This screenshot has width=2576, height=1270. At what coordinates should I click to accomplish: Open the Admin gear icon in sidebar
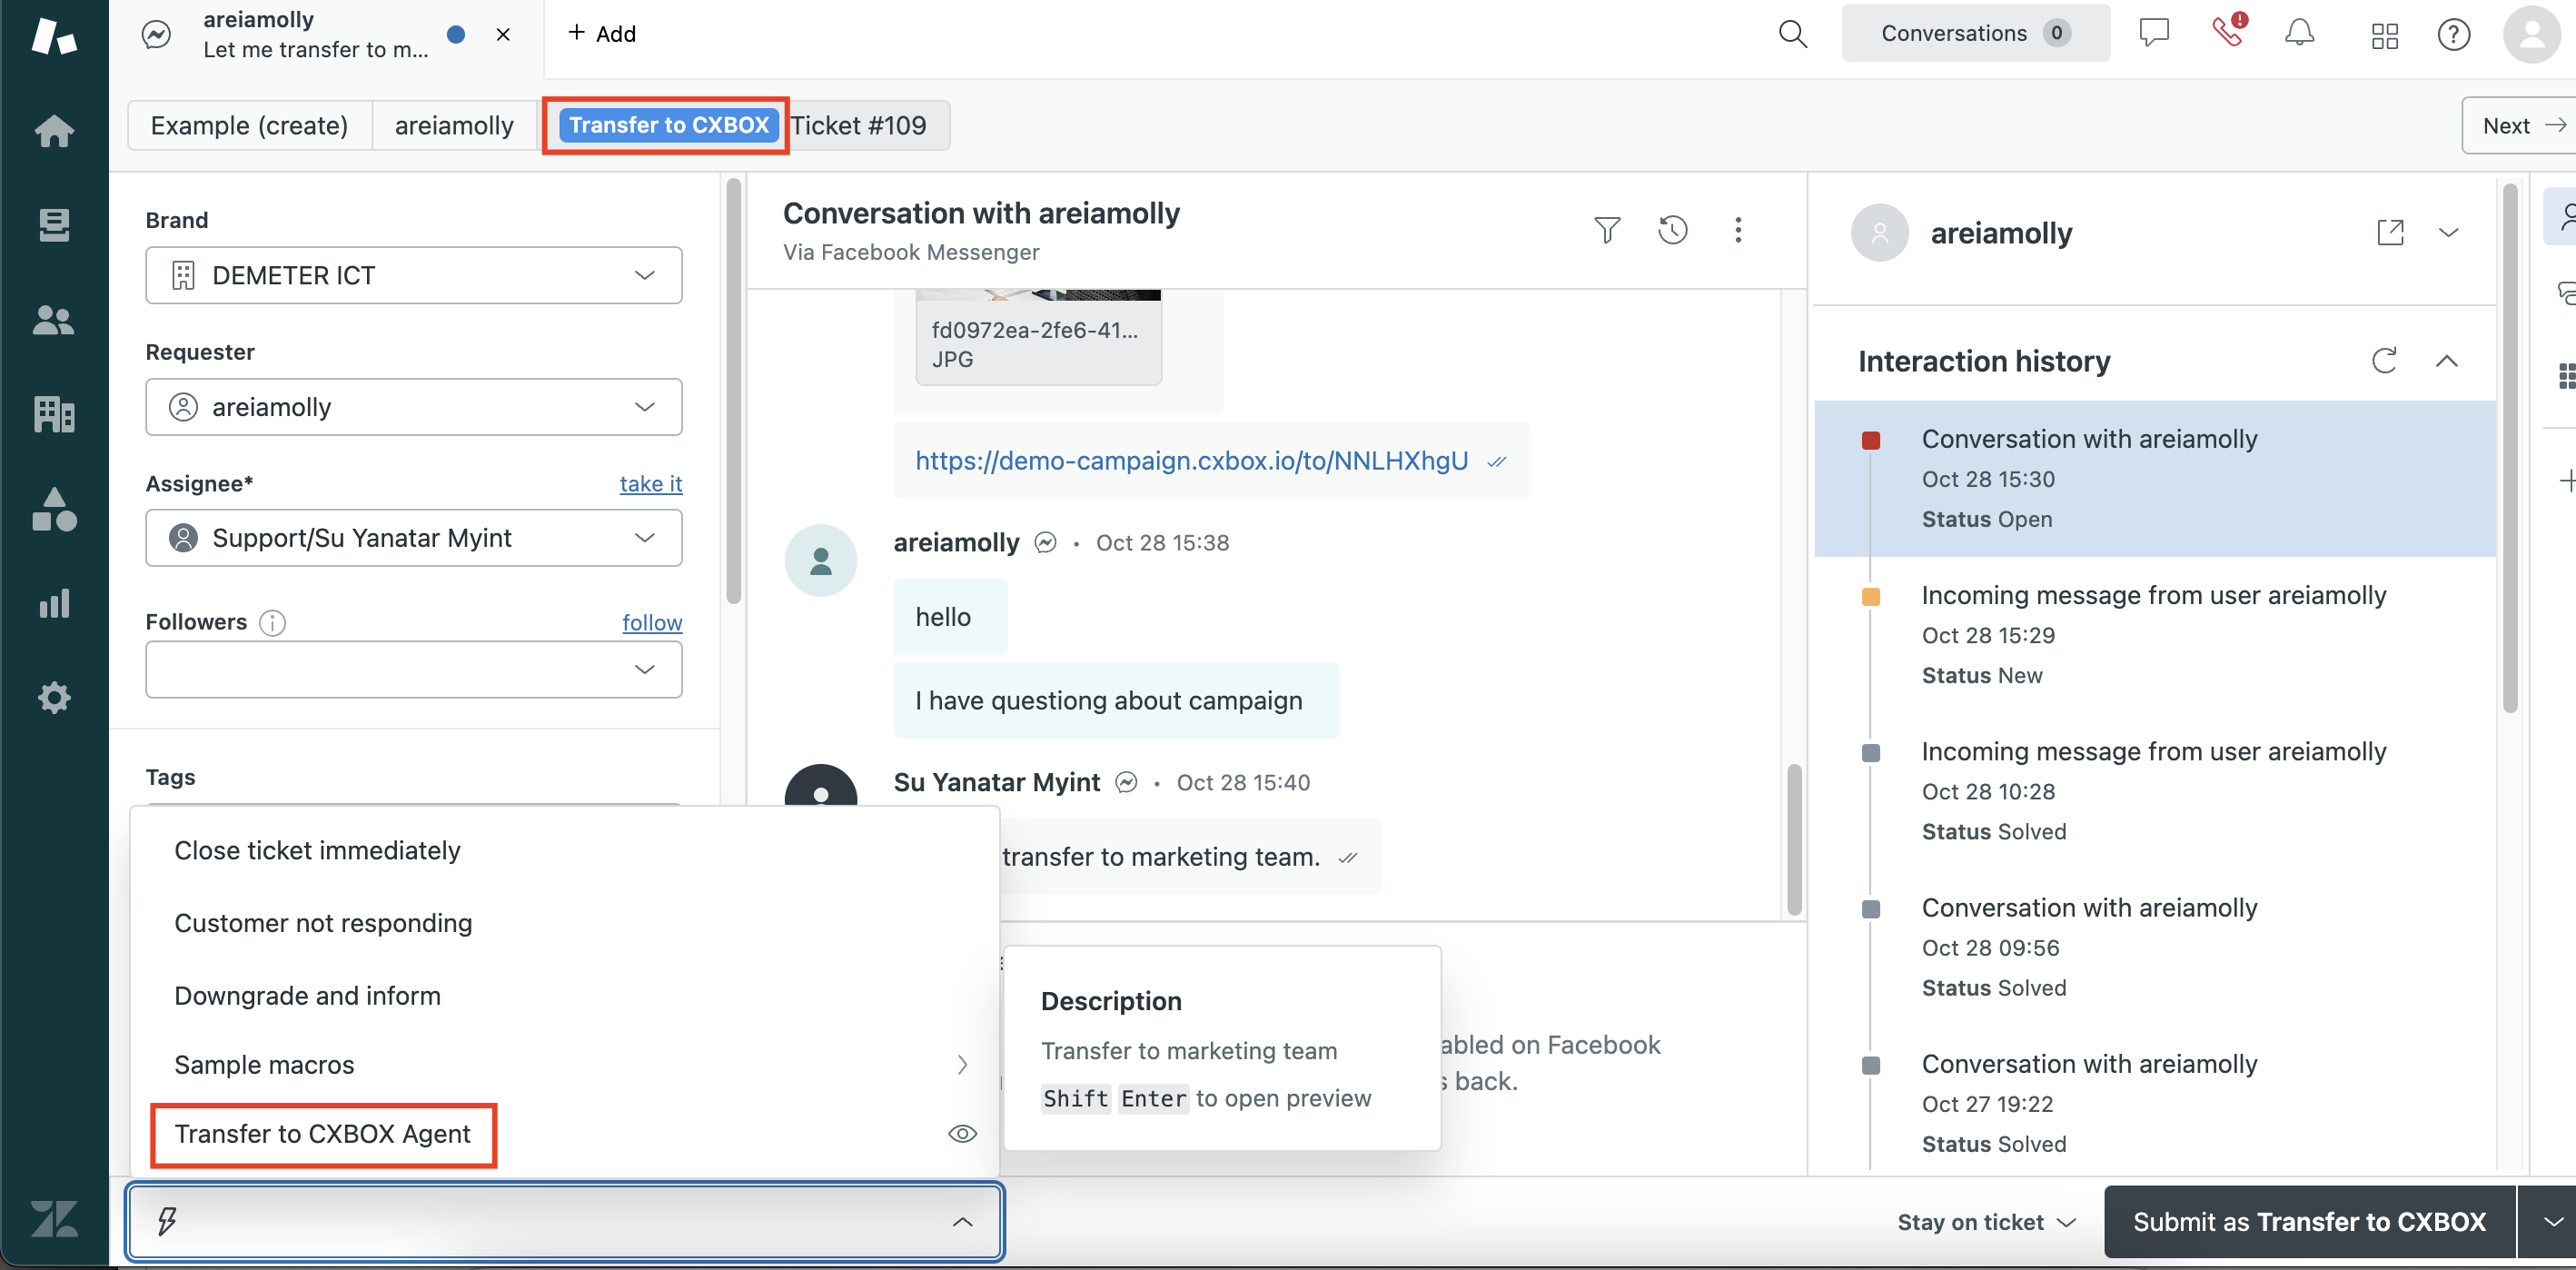point(54,697)
